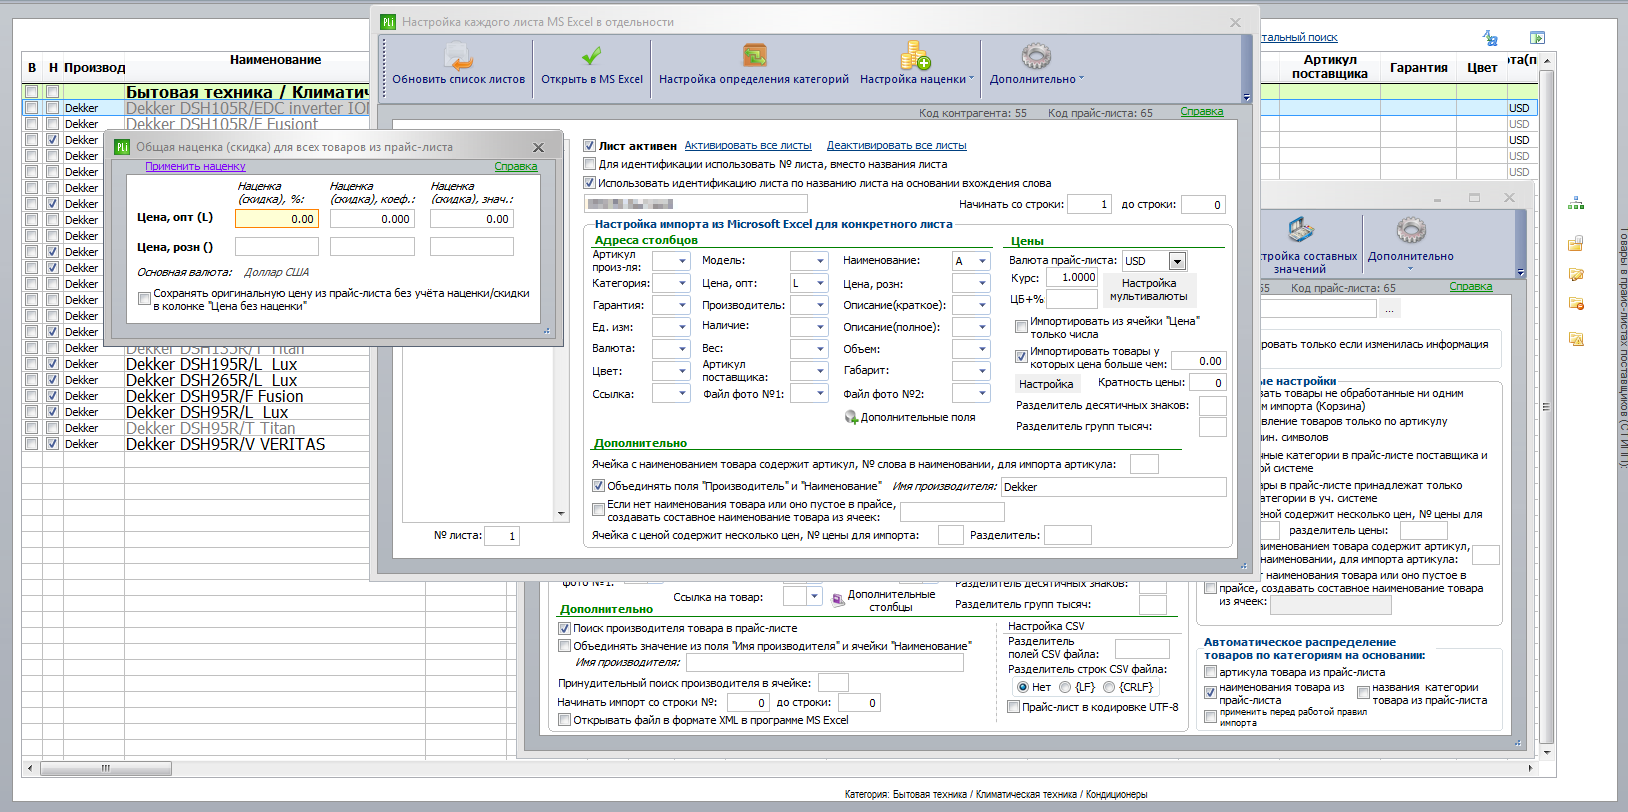Click Активировать все листы link

748,146
